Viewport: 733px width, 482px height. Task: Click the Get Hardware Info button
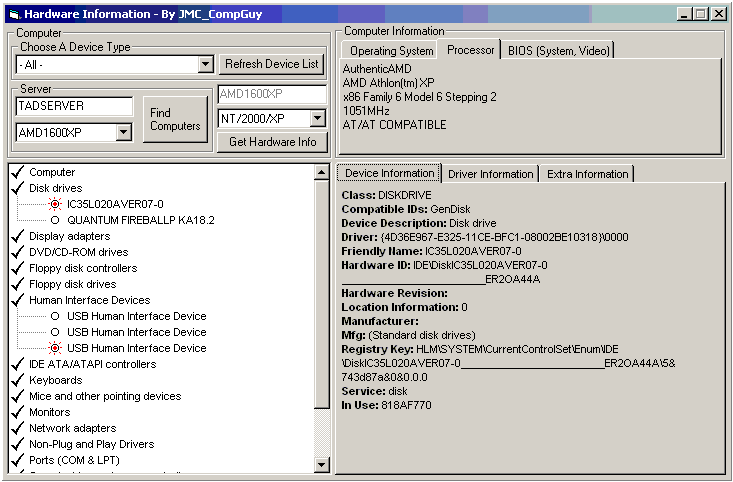point(272,142)
